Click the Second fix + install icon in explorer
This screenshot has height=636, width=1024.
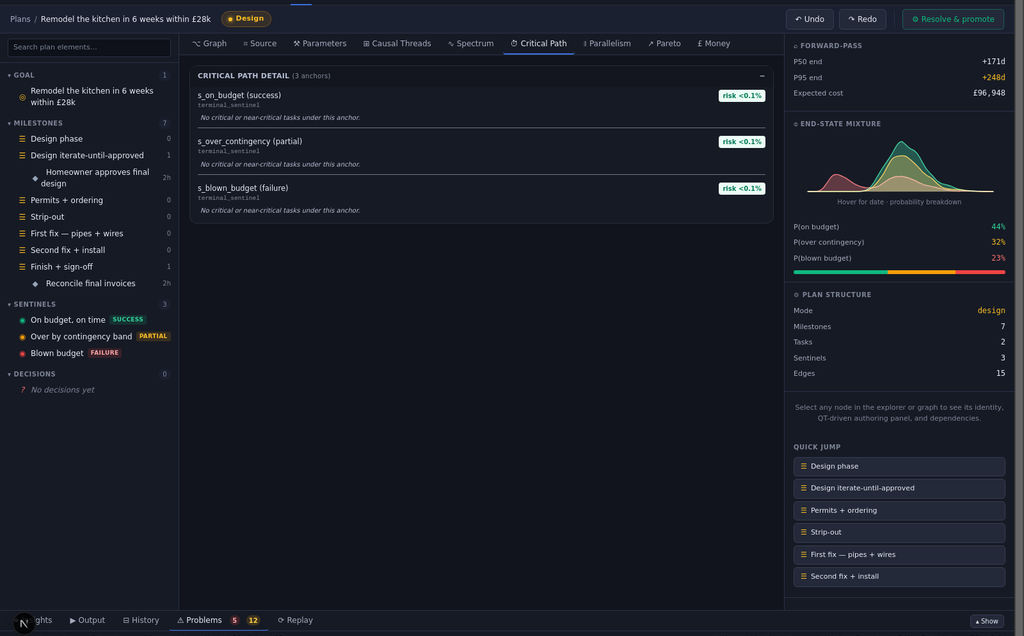tap(22, 250)
